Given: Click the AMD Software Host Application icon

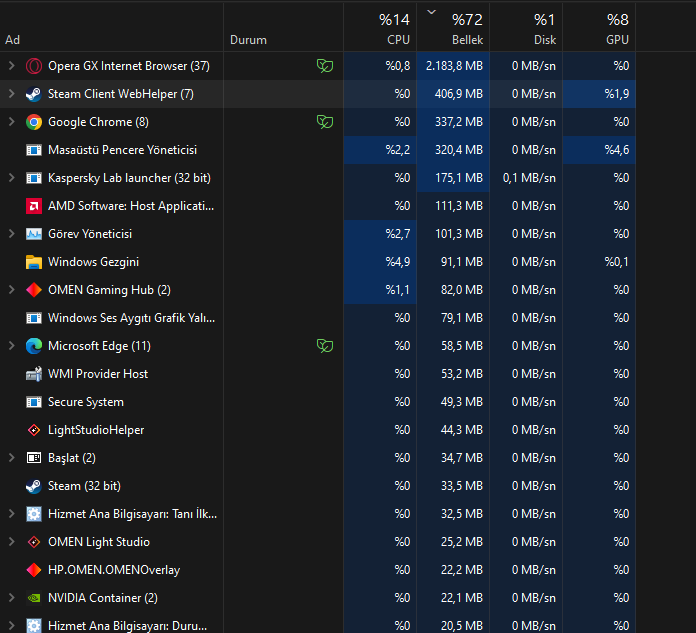Looking at the screenshot, I should coord(34,206).
